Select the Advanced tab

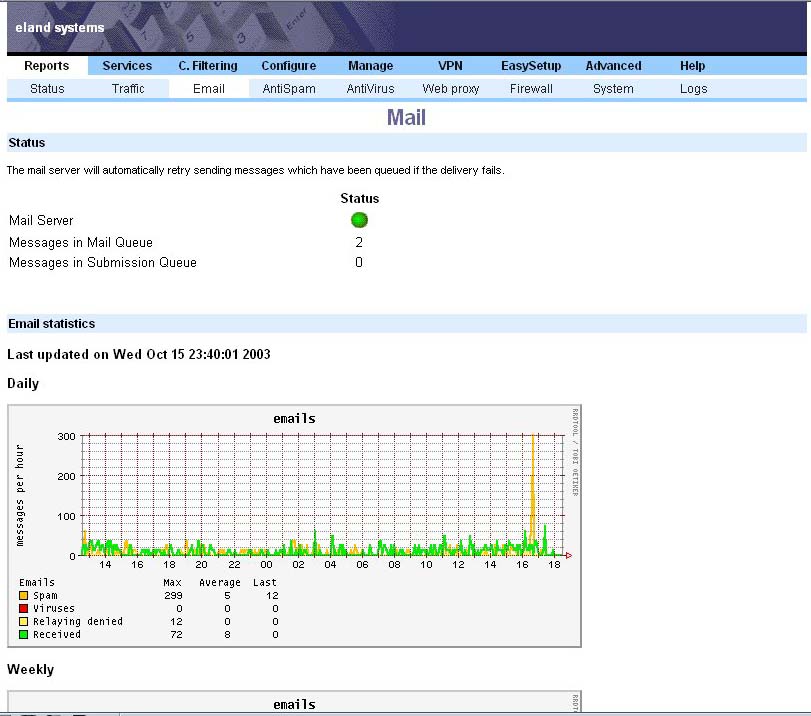(613, 66)
